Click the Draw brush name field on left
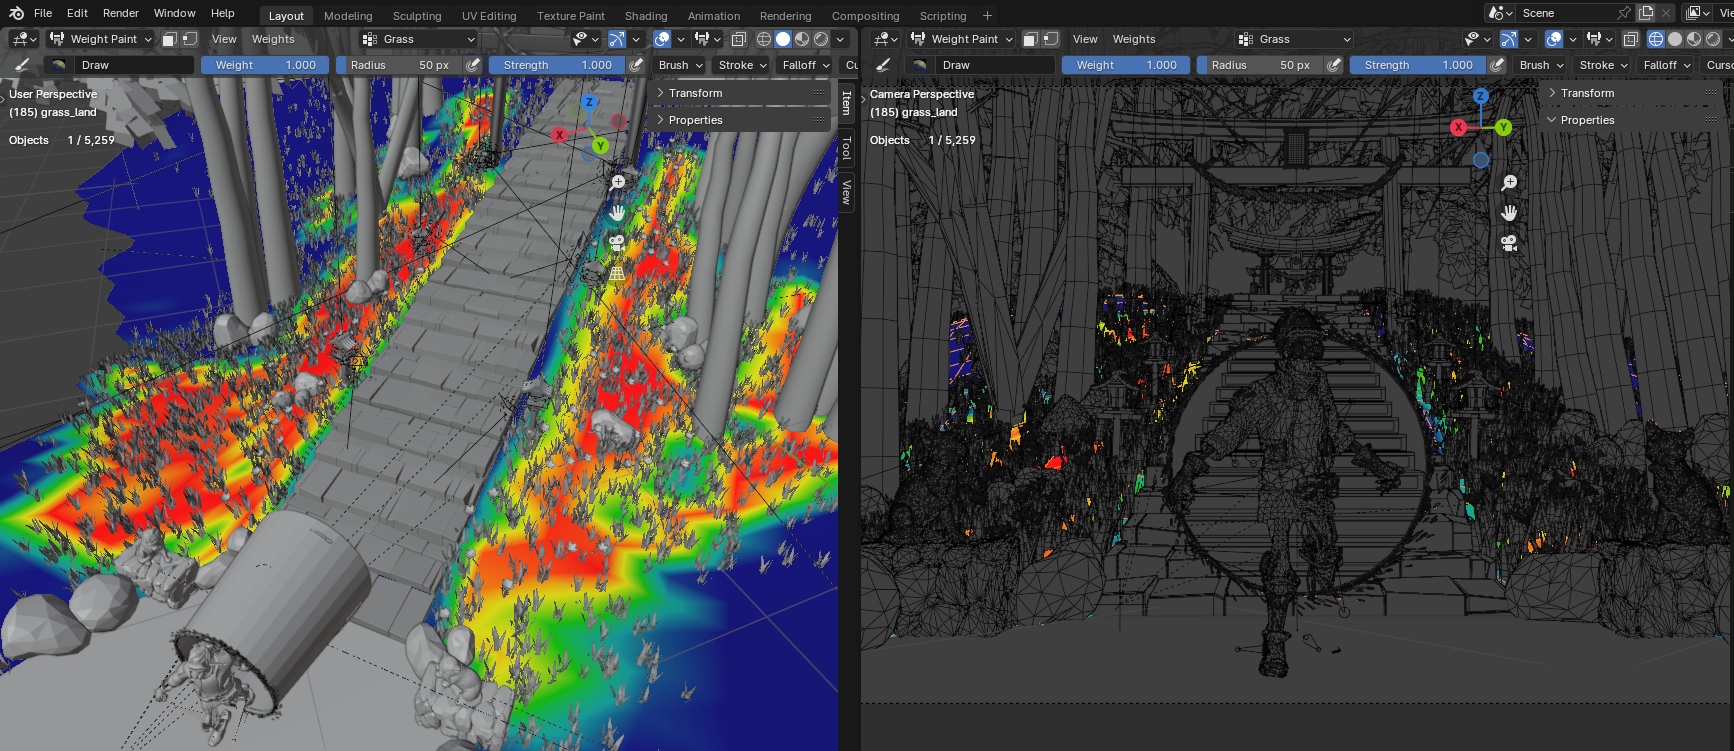This screenshot has width=1734, height=751. (x=121, y=65)
